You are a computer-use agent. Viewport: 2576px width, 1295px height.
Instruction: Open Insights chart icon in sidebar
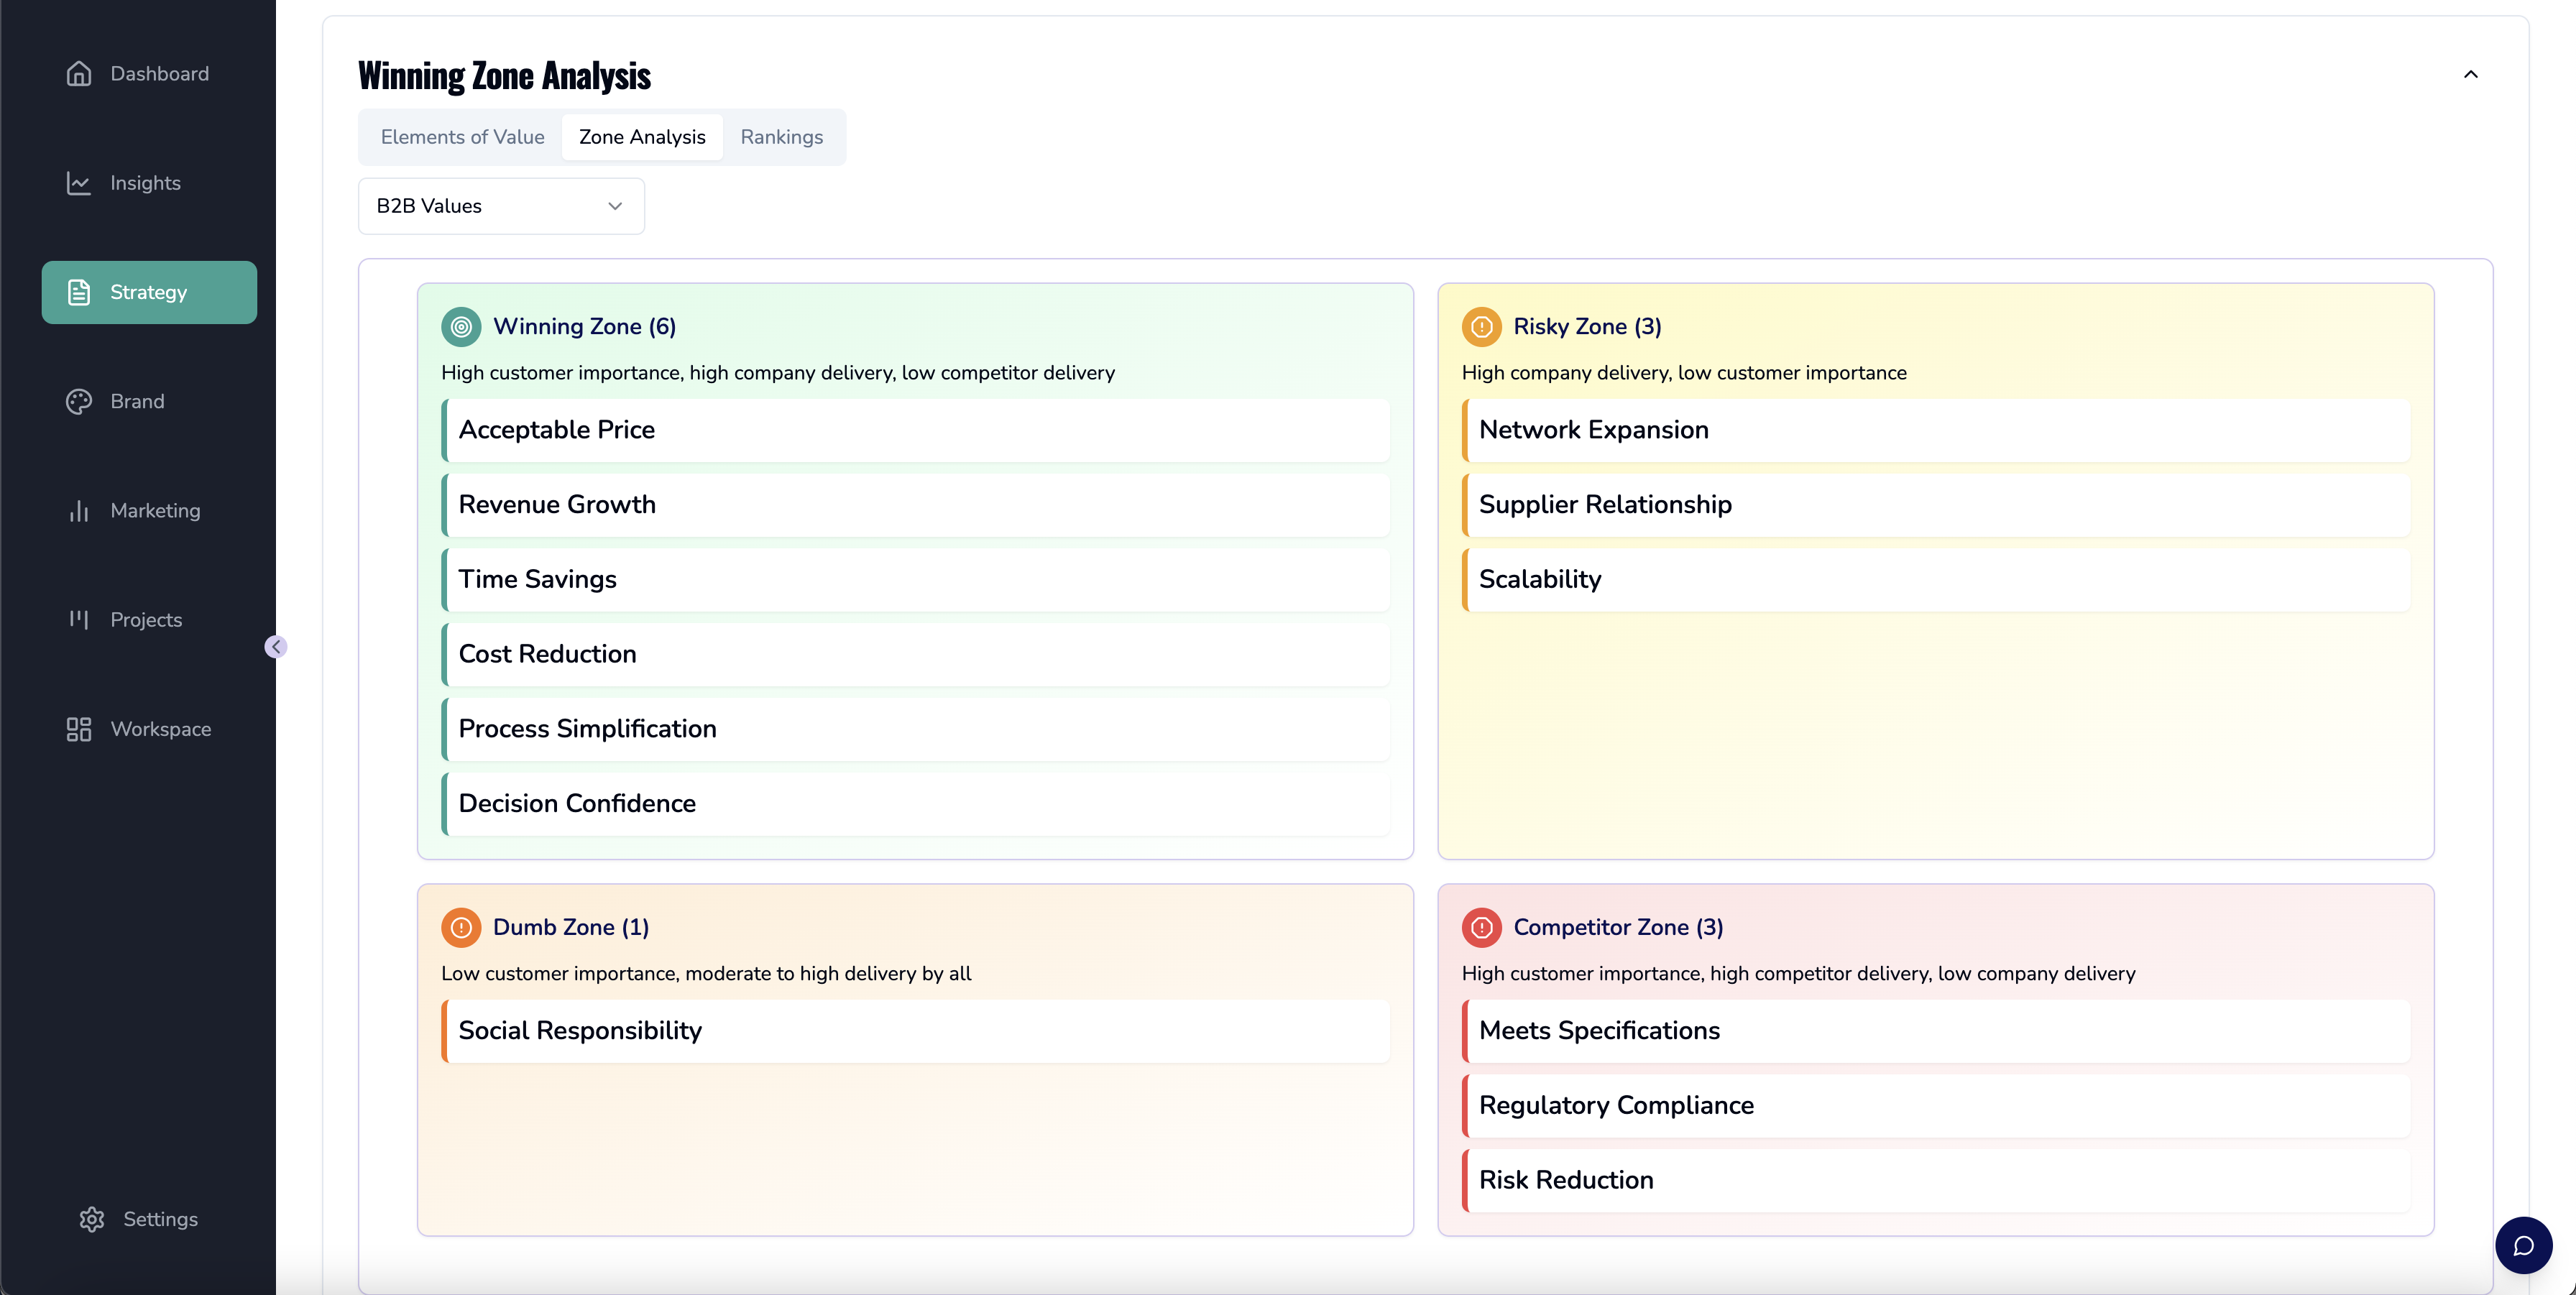click(x=79, y=183)
